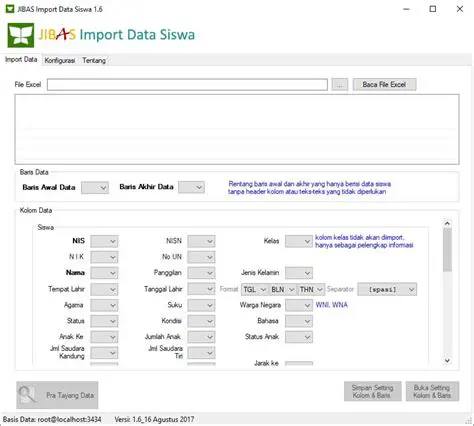Click the Kolom Data scroll down arrow
474x426 pixels.
(x=447, y=361)
